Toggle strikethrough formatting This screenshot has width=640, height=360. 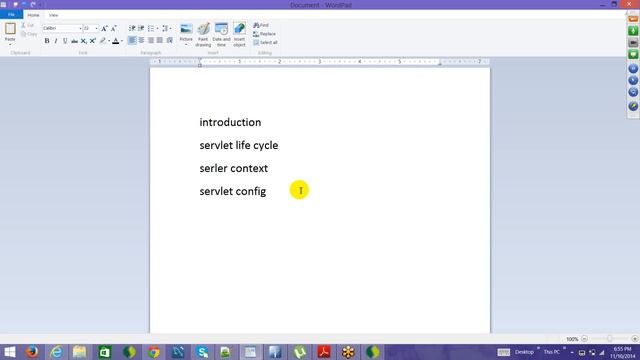pyautogui.click(x=74, y=41)
